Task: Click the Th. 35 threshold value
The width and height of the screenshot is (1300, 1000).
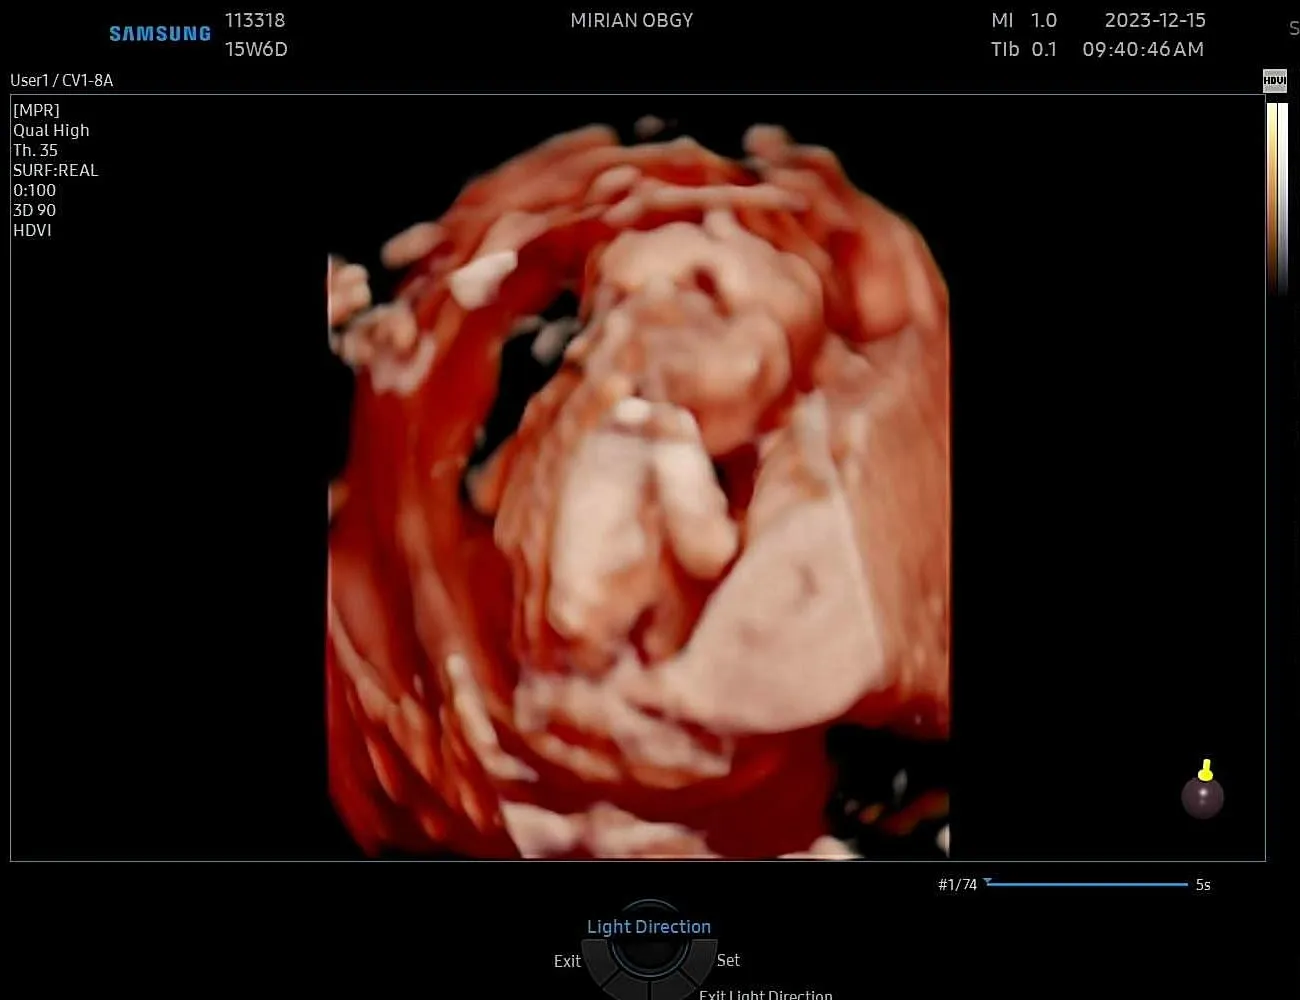Action: 35,150
